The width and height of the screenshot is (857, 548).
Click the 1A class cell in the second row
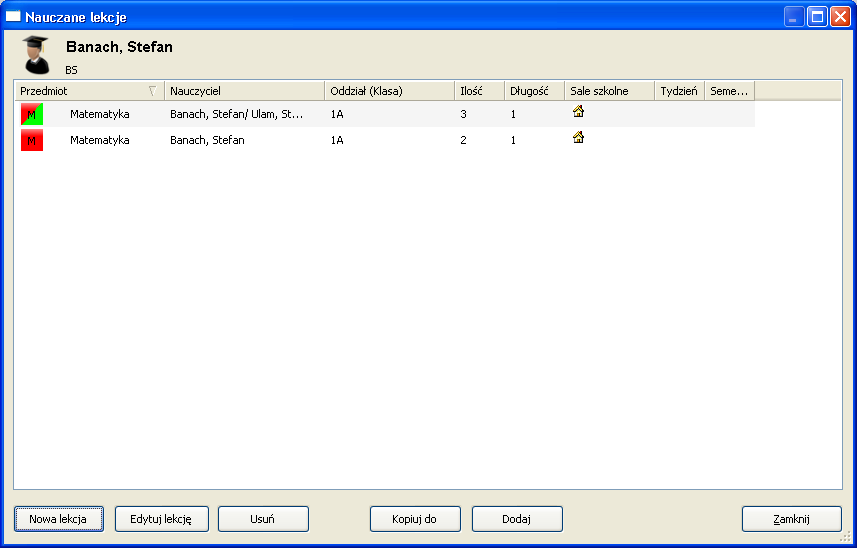coord(337,140)
